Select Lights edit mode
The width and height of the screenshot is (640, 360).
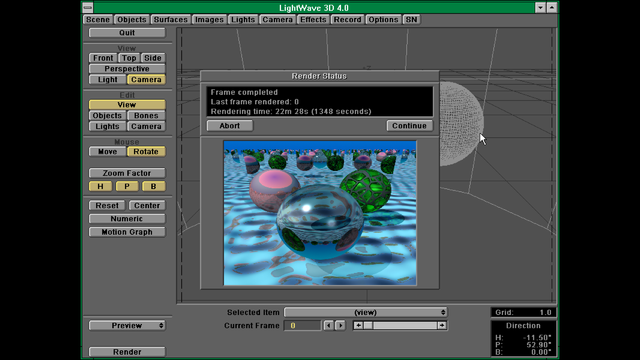pyautogui.click(x=107, y=126)
